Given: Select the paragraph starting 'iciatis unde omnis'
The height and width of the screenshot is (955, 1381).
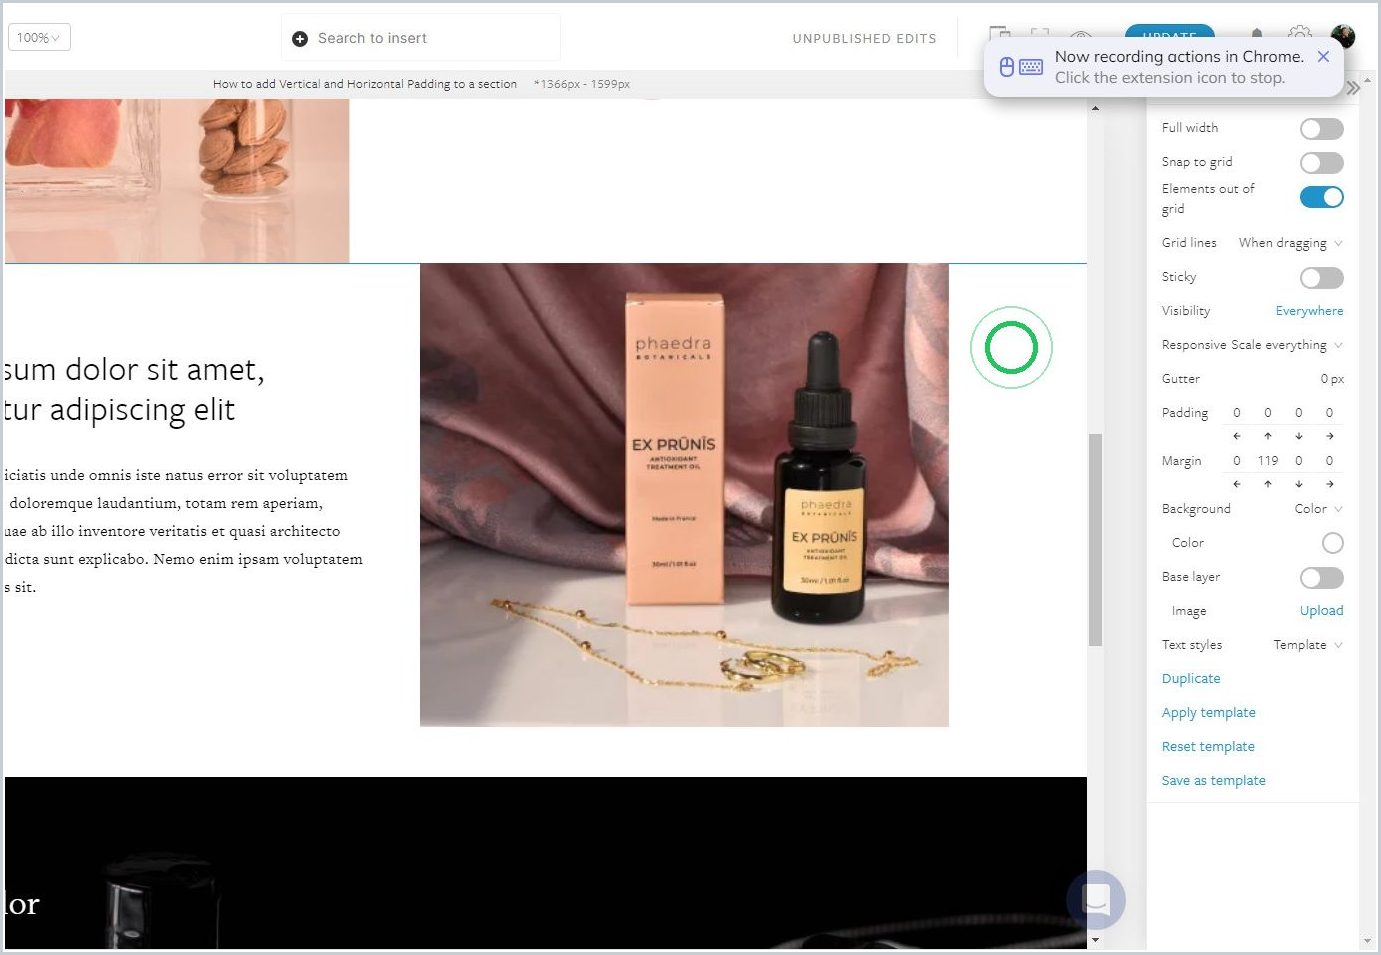Looking at the screenshot, I should 183,531.
